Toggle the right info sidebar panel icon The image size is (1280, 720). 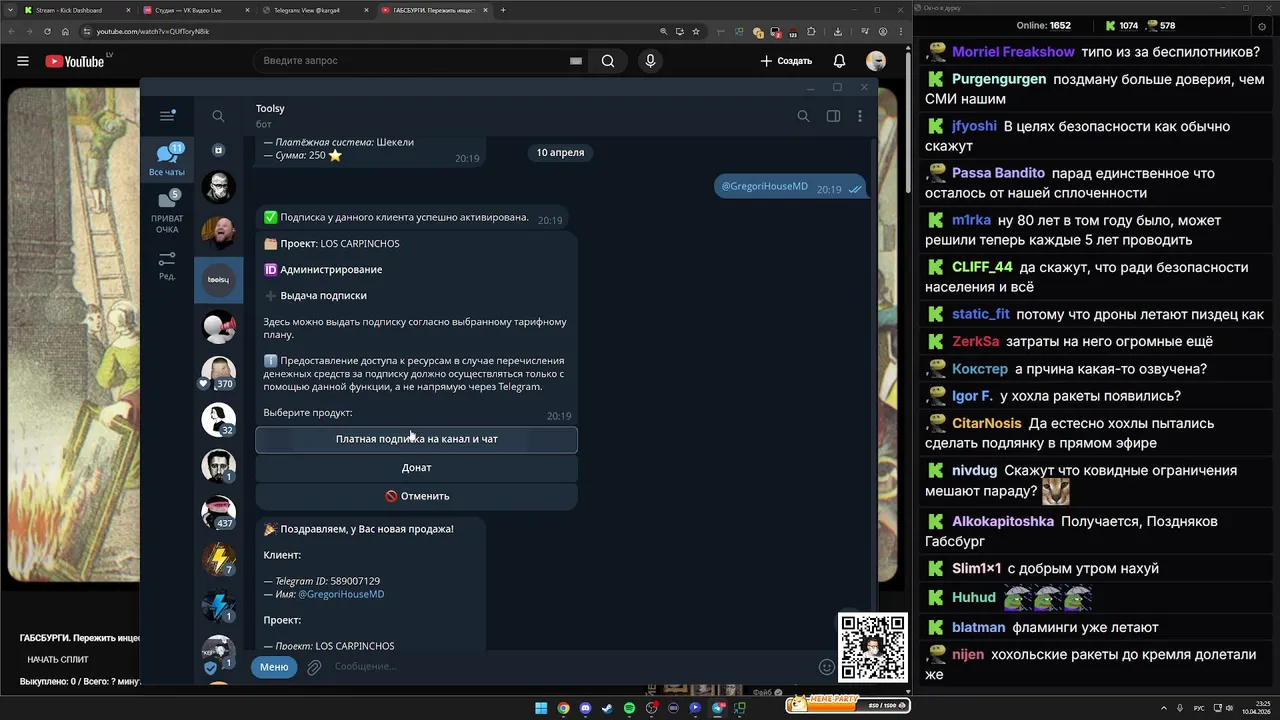click(833, 116)
